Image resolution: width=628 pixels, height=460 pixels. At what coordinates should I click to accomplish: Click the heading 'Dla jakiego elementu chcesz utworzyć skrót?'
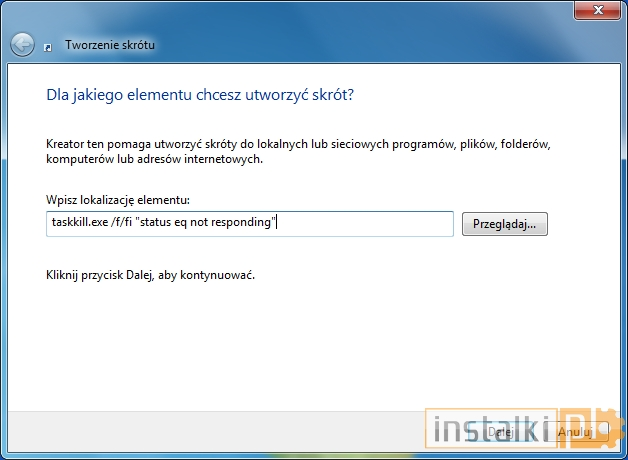[x=201, y=95]
